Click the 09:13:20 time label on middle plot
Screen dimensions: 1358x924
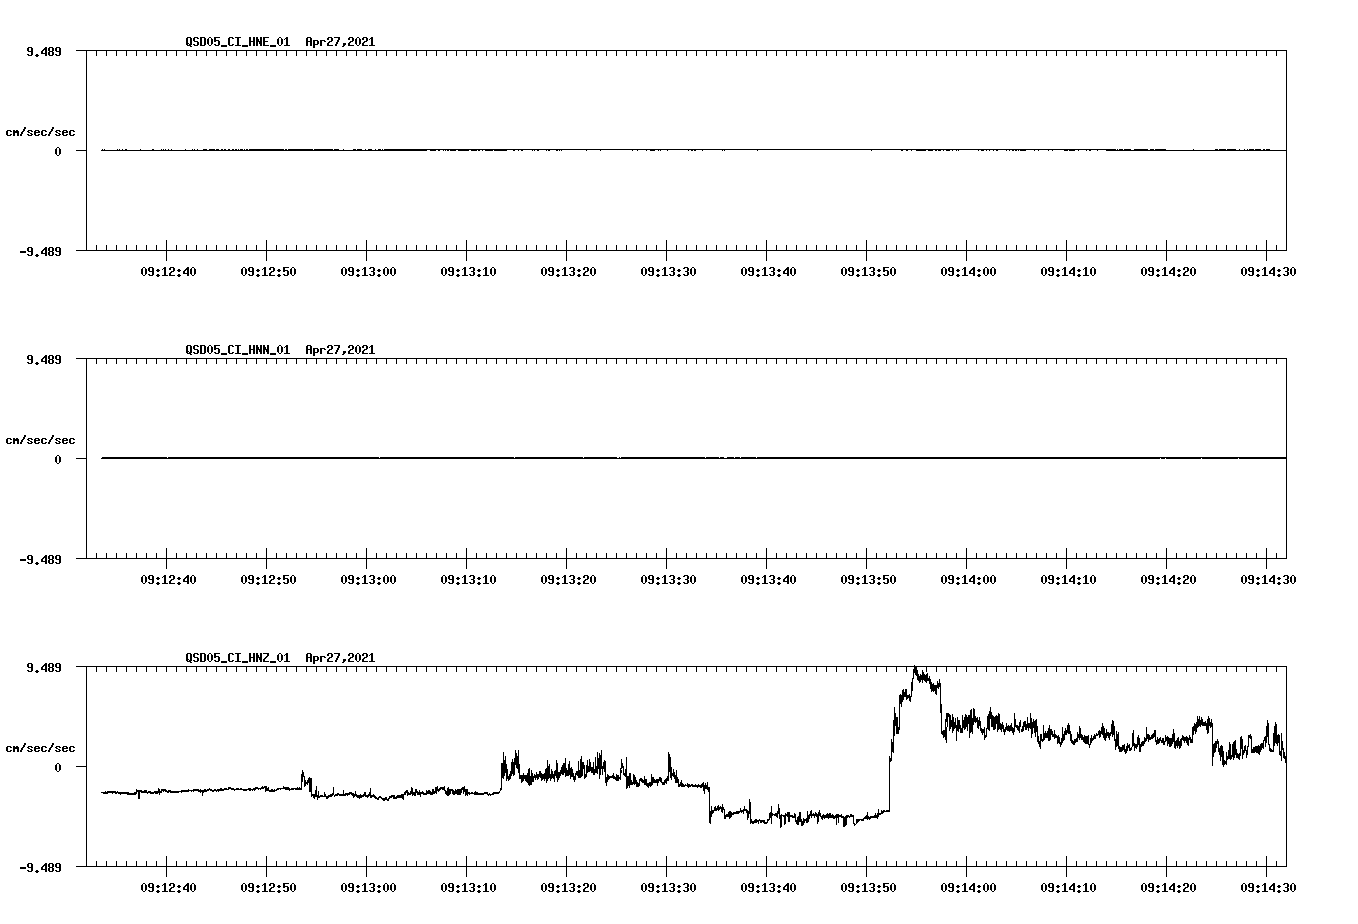point(566,576)
